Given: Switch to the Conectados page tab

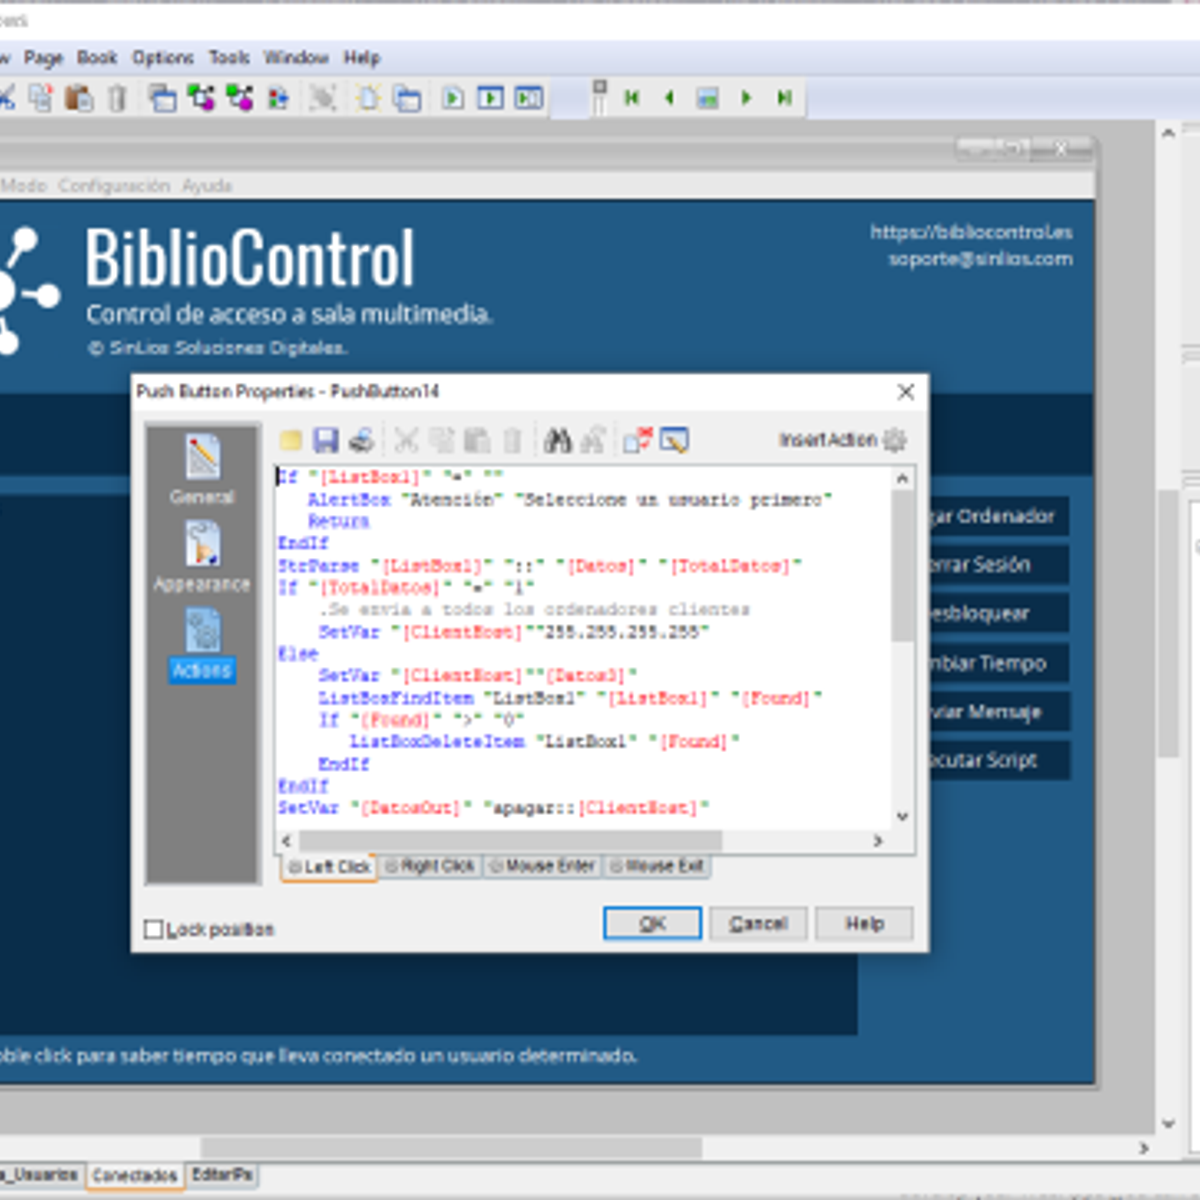Looking at the screenshot, I should click(x=134, y=1175).
